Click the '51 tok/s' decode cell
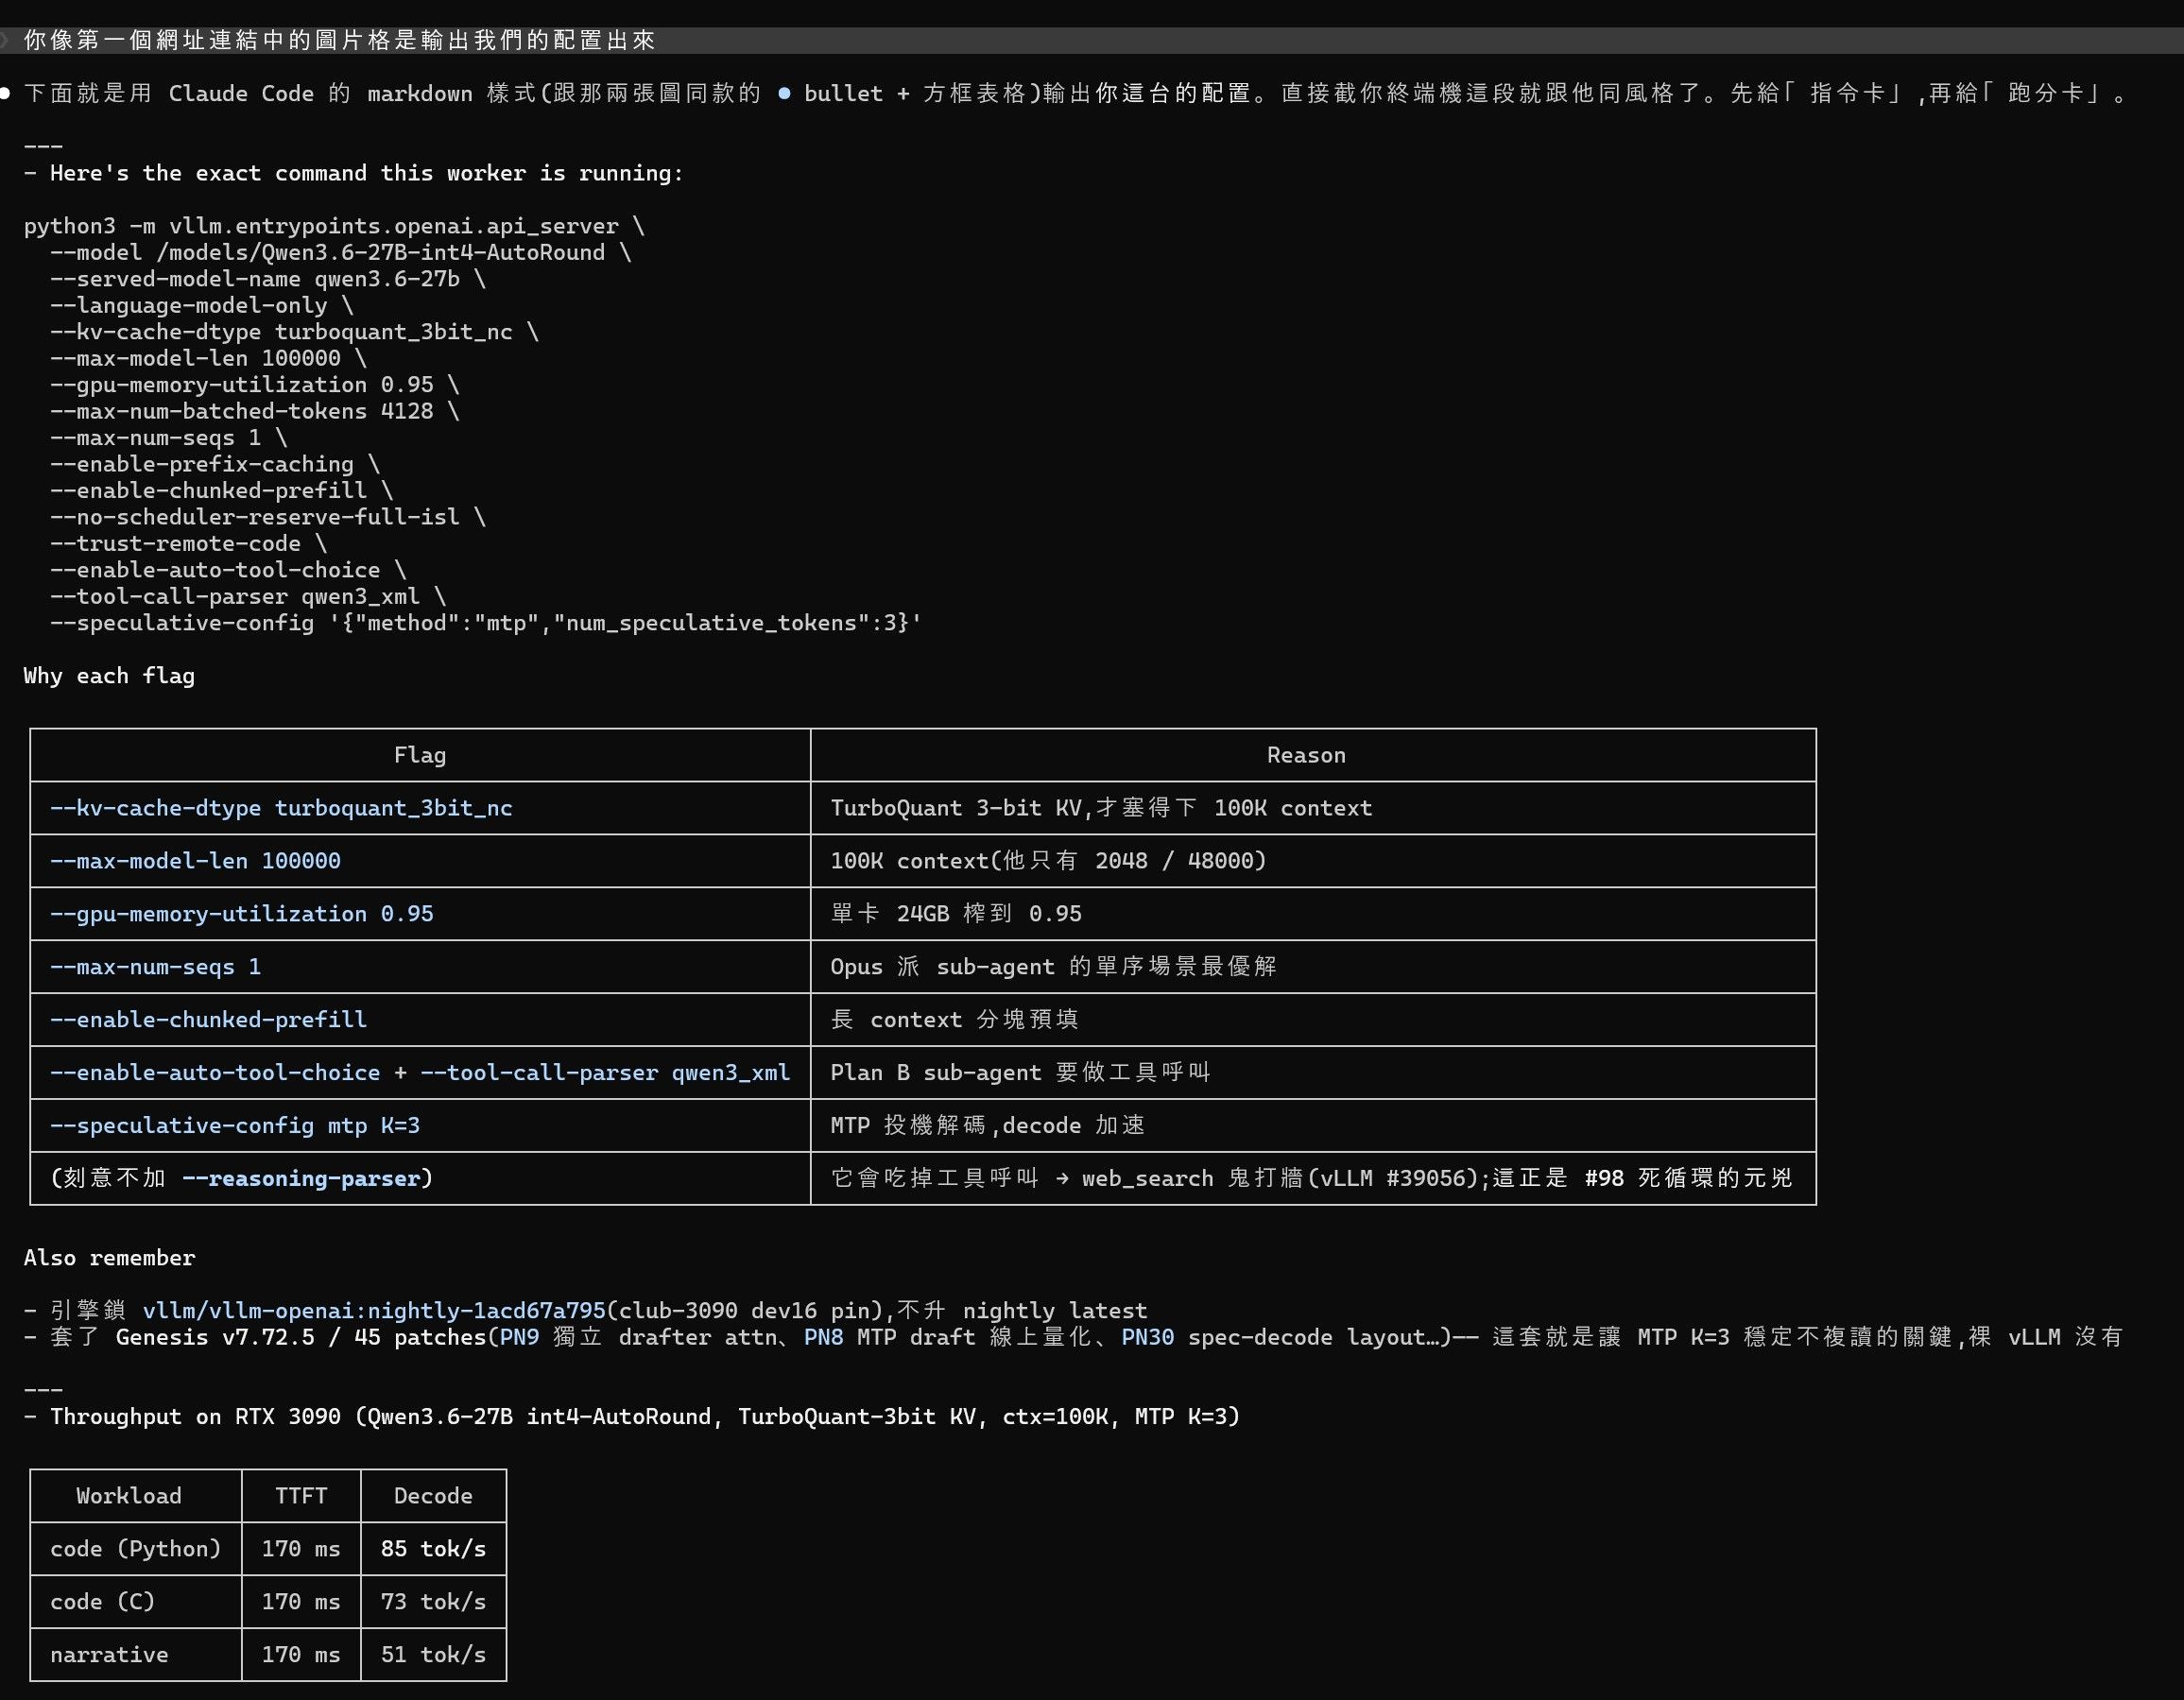 click(x=433, y=1655)
